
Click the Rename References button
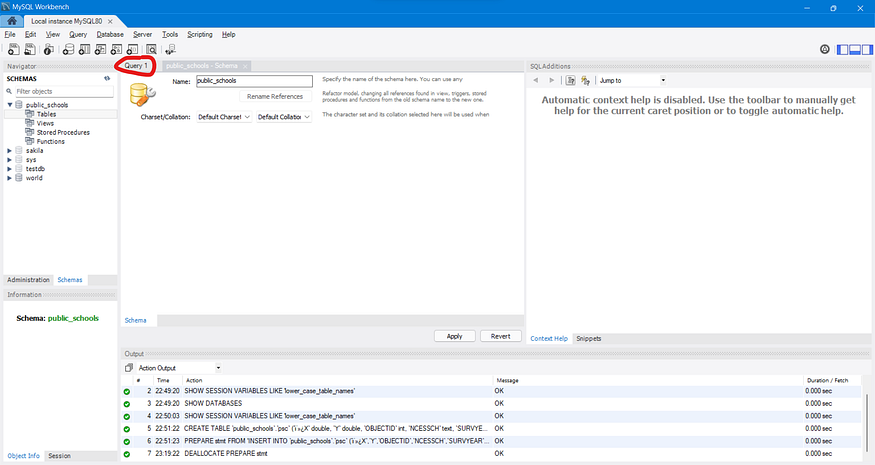coord(275,97)
